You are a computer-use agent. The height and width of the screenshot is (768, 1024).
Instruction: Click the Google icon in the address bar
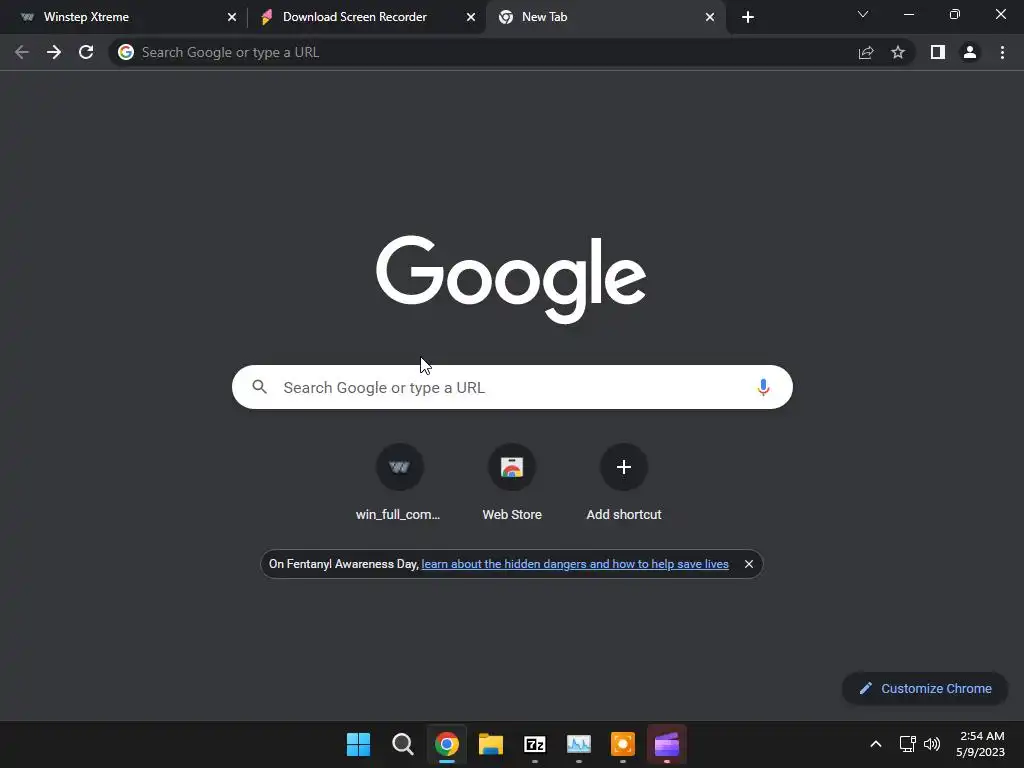(126, 52)
